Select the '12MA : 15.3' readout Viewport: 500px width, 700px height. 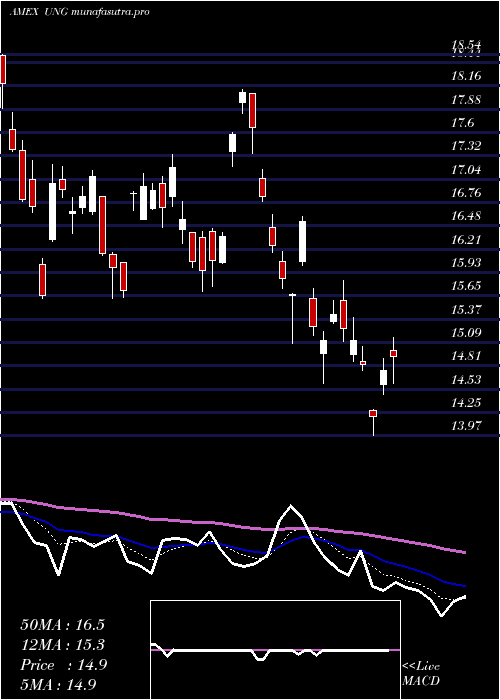coord(62,645)
